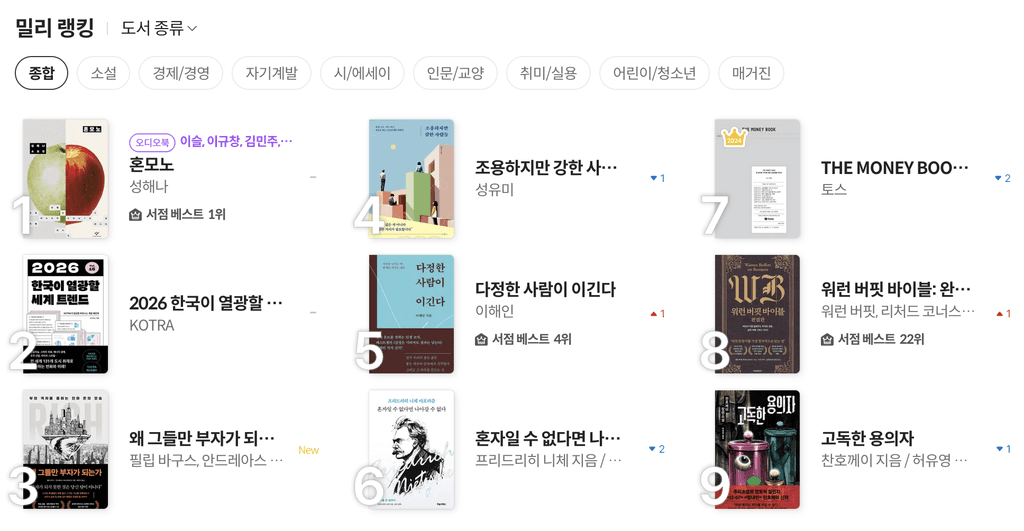Click the New badge beside 왜 그들만 부자가 되
1024x531 pixels.
[308, 450]
